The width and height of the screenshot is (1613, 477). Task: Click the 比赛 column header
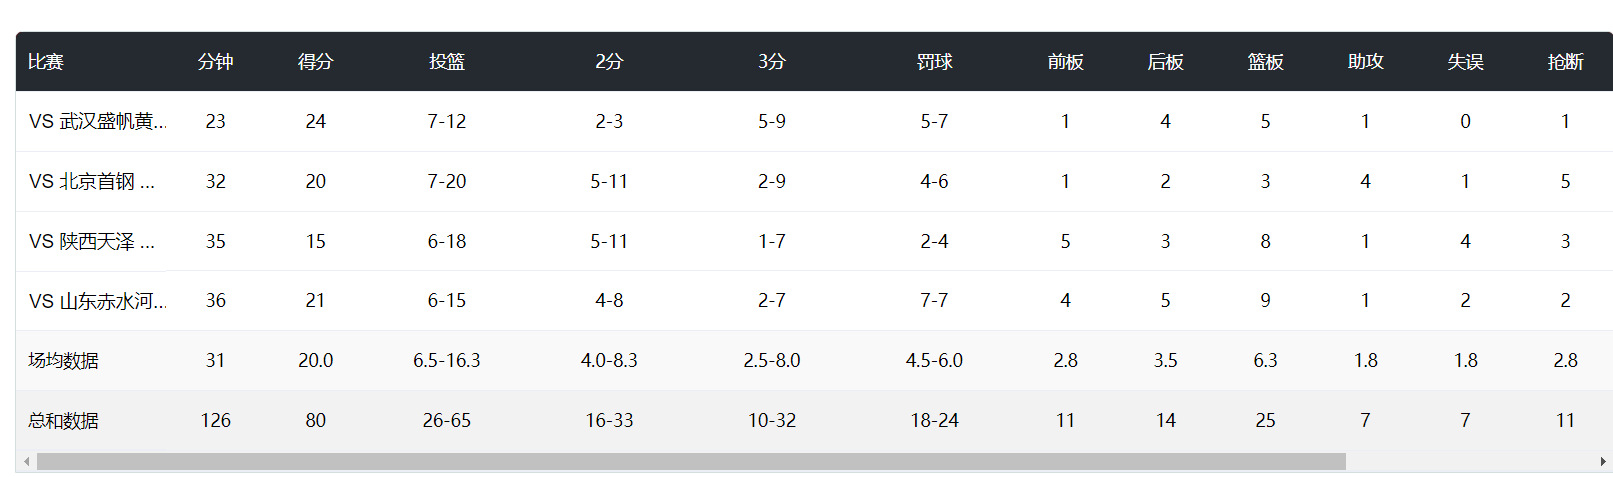click(46, 62)
